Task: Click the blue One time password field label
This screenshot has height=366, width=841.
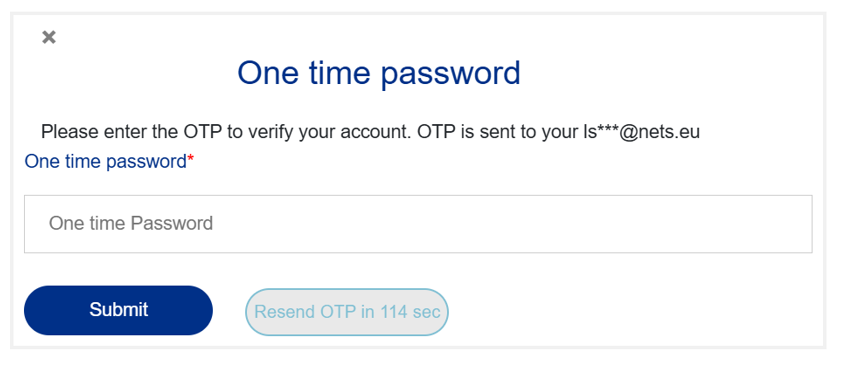Action: click(105, 162)
